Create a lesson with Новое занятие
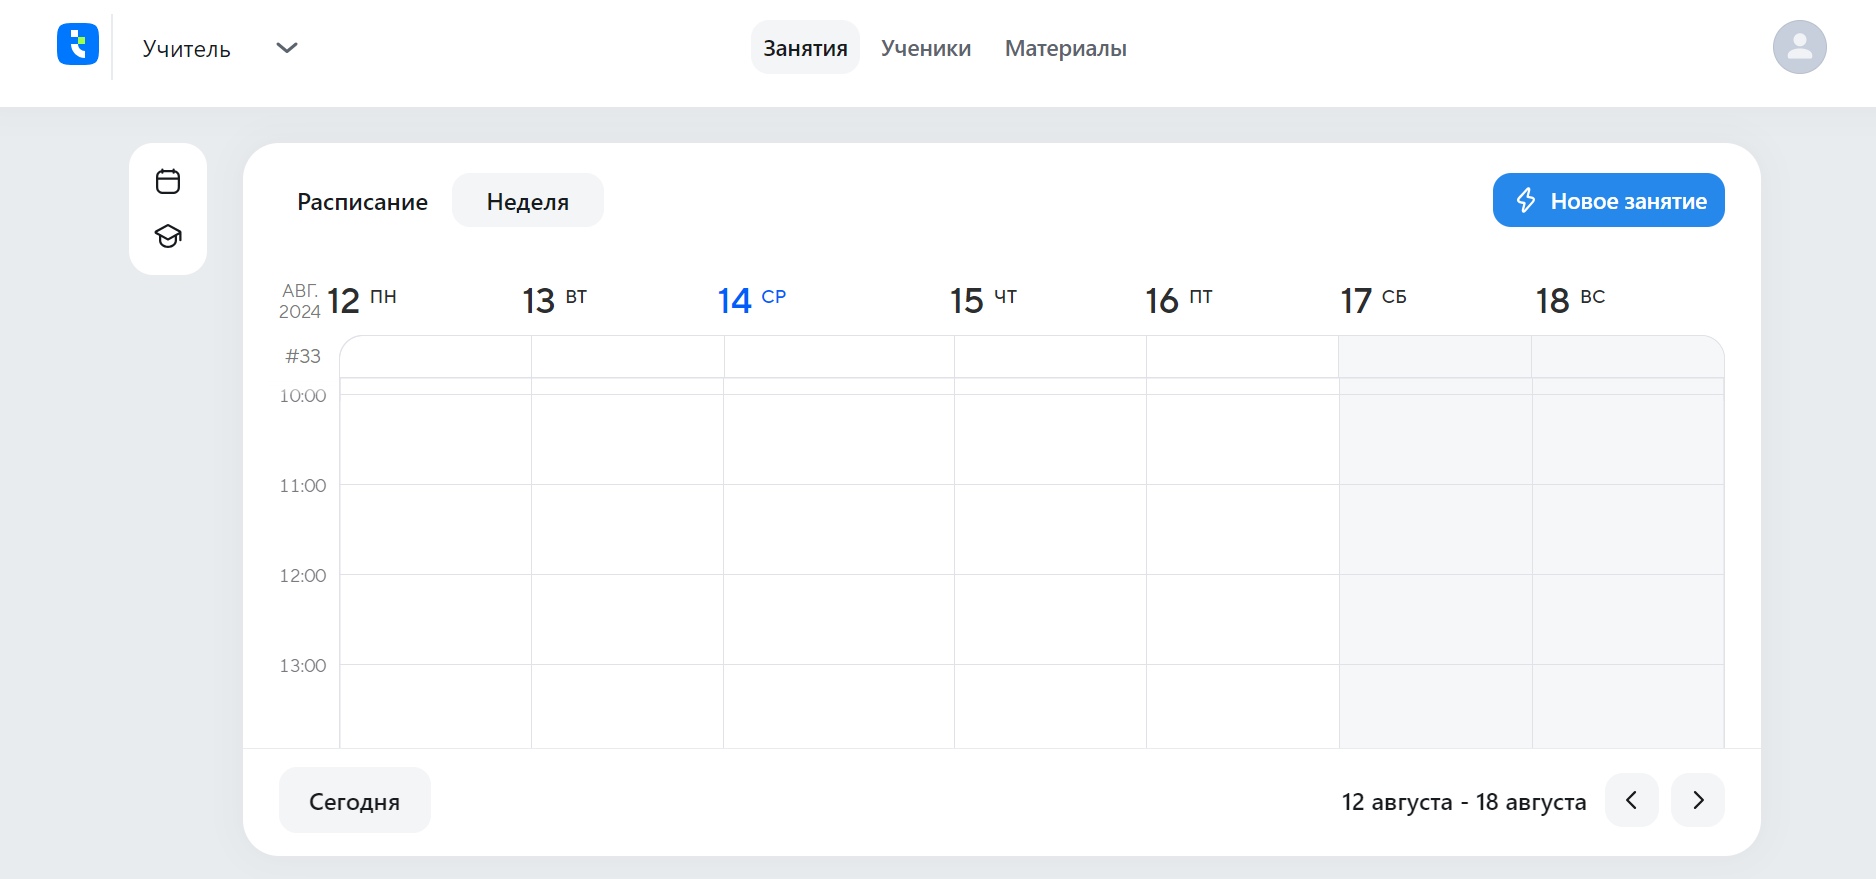The image size is (1876, 879). click(1608, 200)
